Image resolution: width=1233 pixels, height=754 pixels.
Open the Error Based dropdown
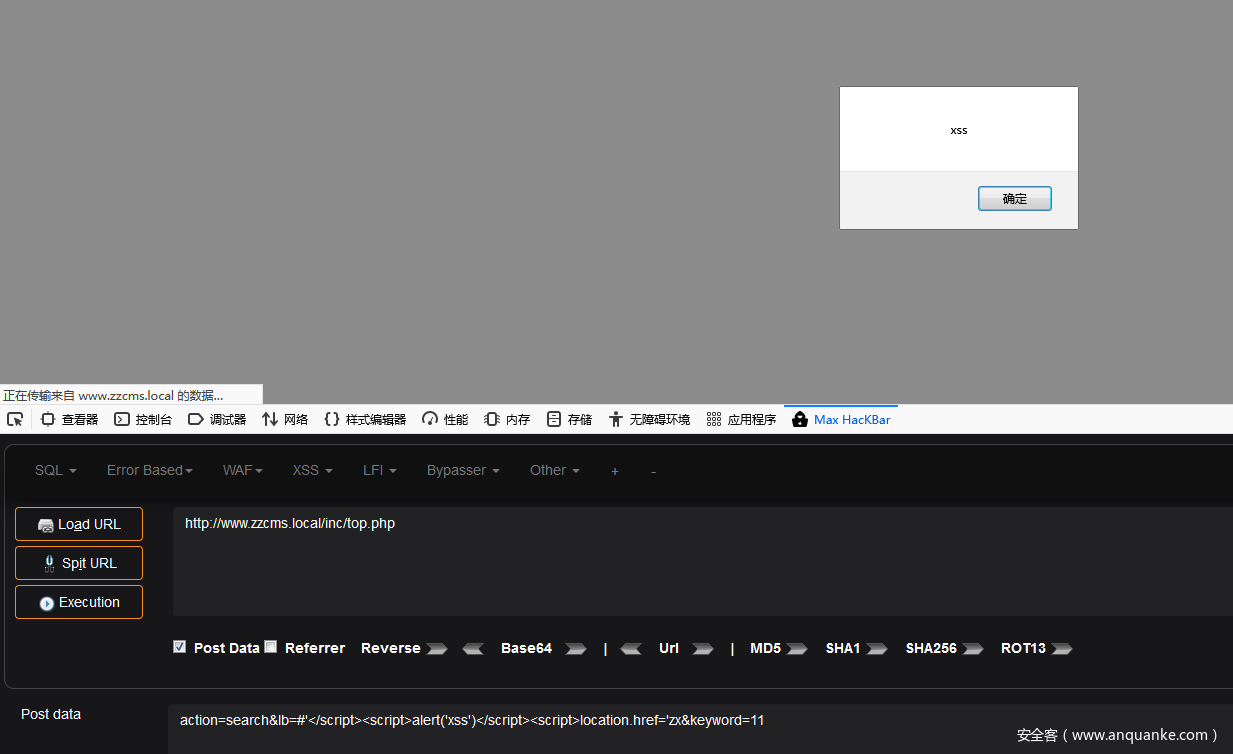[x=149, y=470]
